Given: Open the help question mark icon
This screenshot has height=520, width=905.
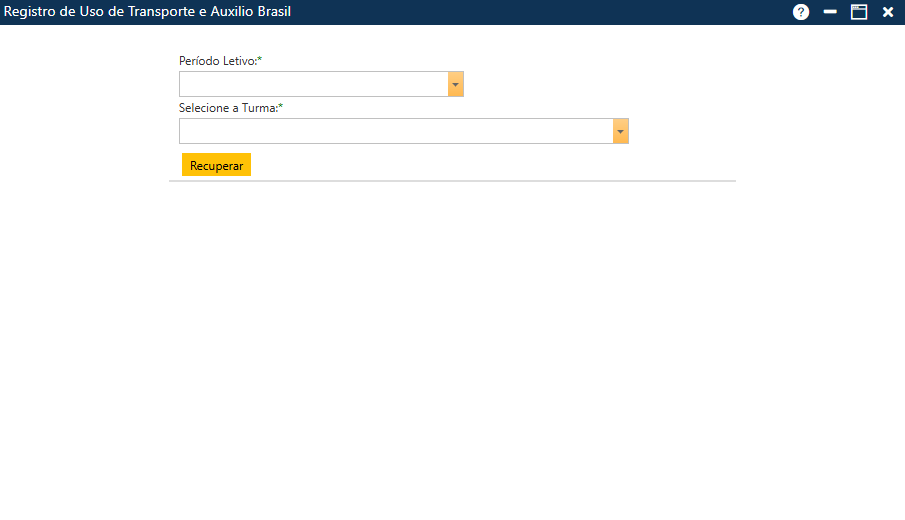Looking at the screenshot, I should point(801,12).
